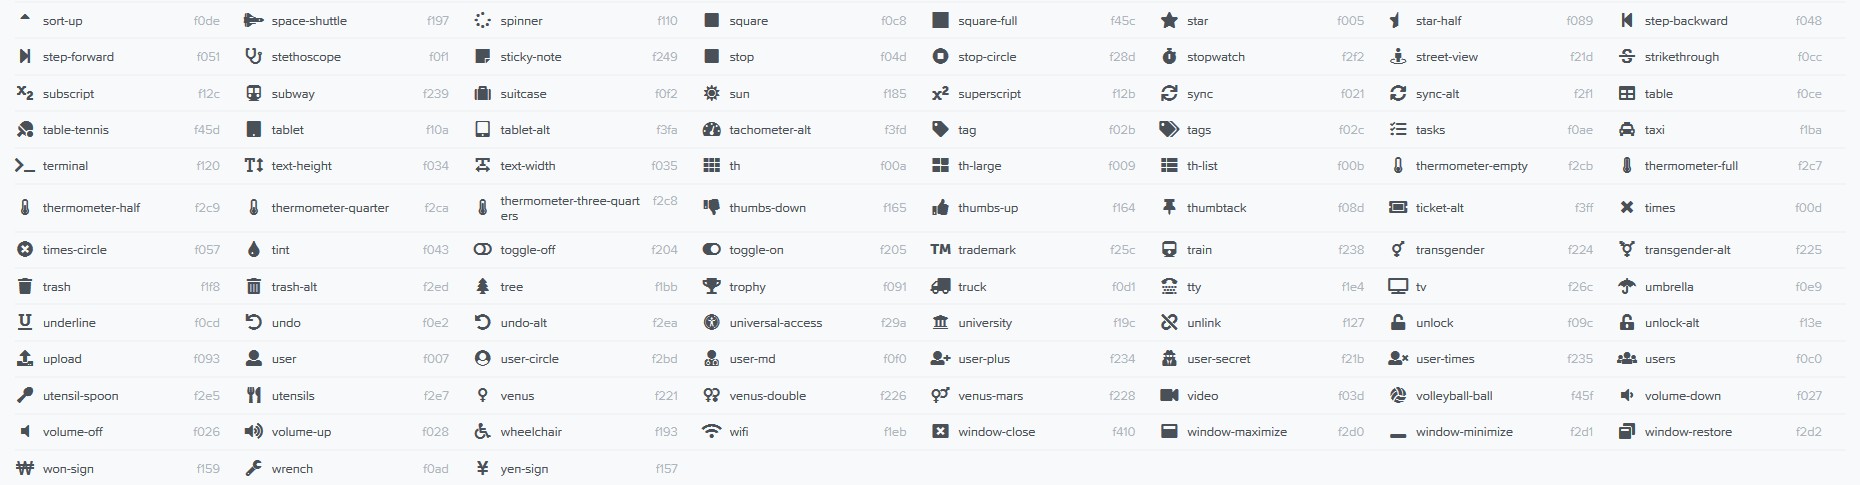Image resolution: width=1860 pixels, height=485 pixels.
Task: Click the stethoscope icon
Action: coord(254,57)
